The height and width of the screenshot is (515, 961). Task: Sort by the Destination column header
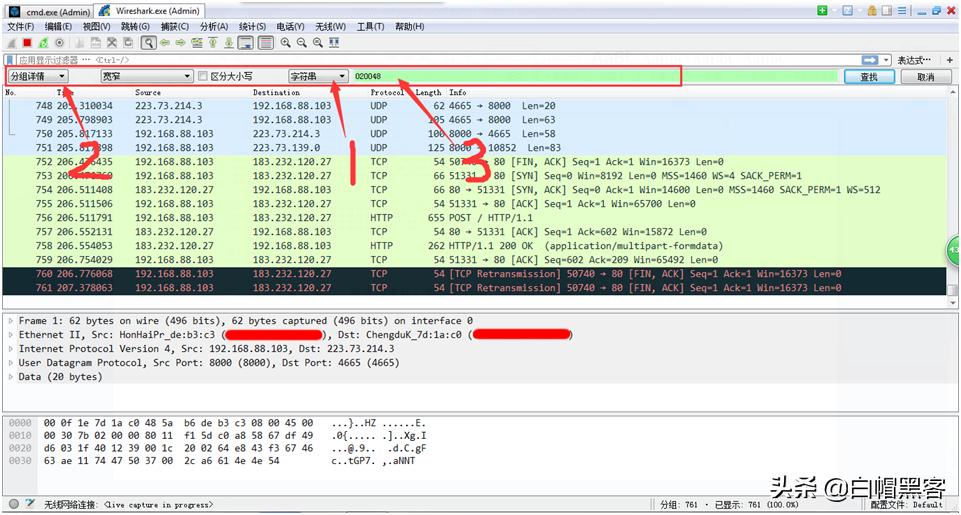click(x=276, y=93)
